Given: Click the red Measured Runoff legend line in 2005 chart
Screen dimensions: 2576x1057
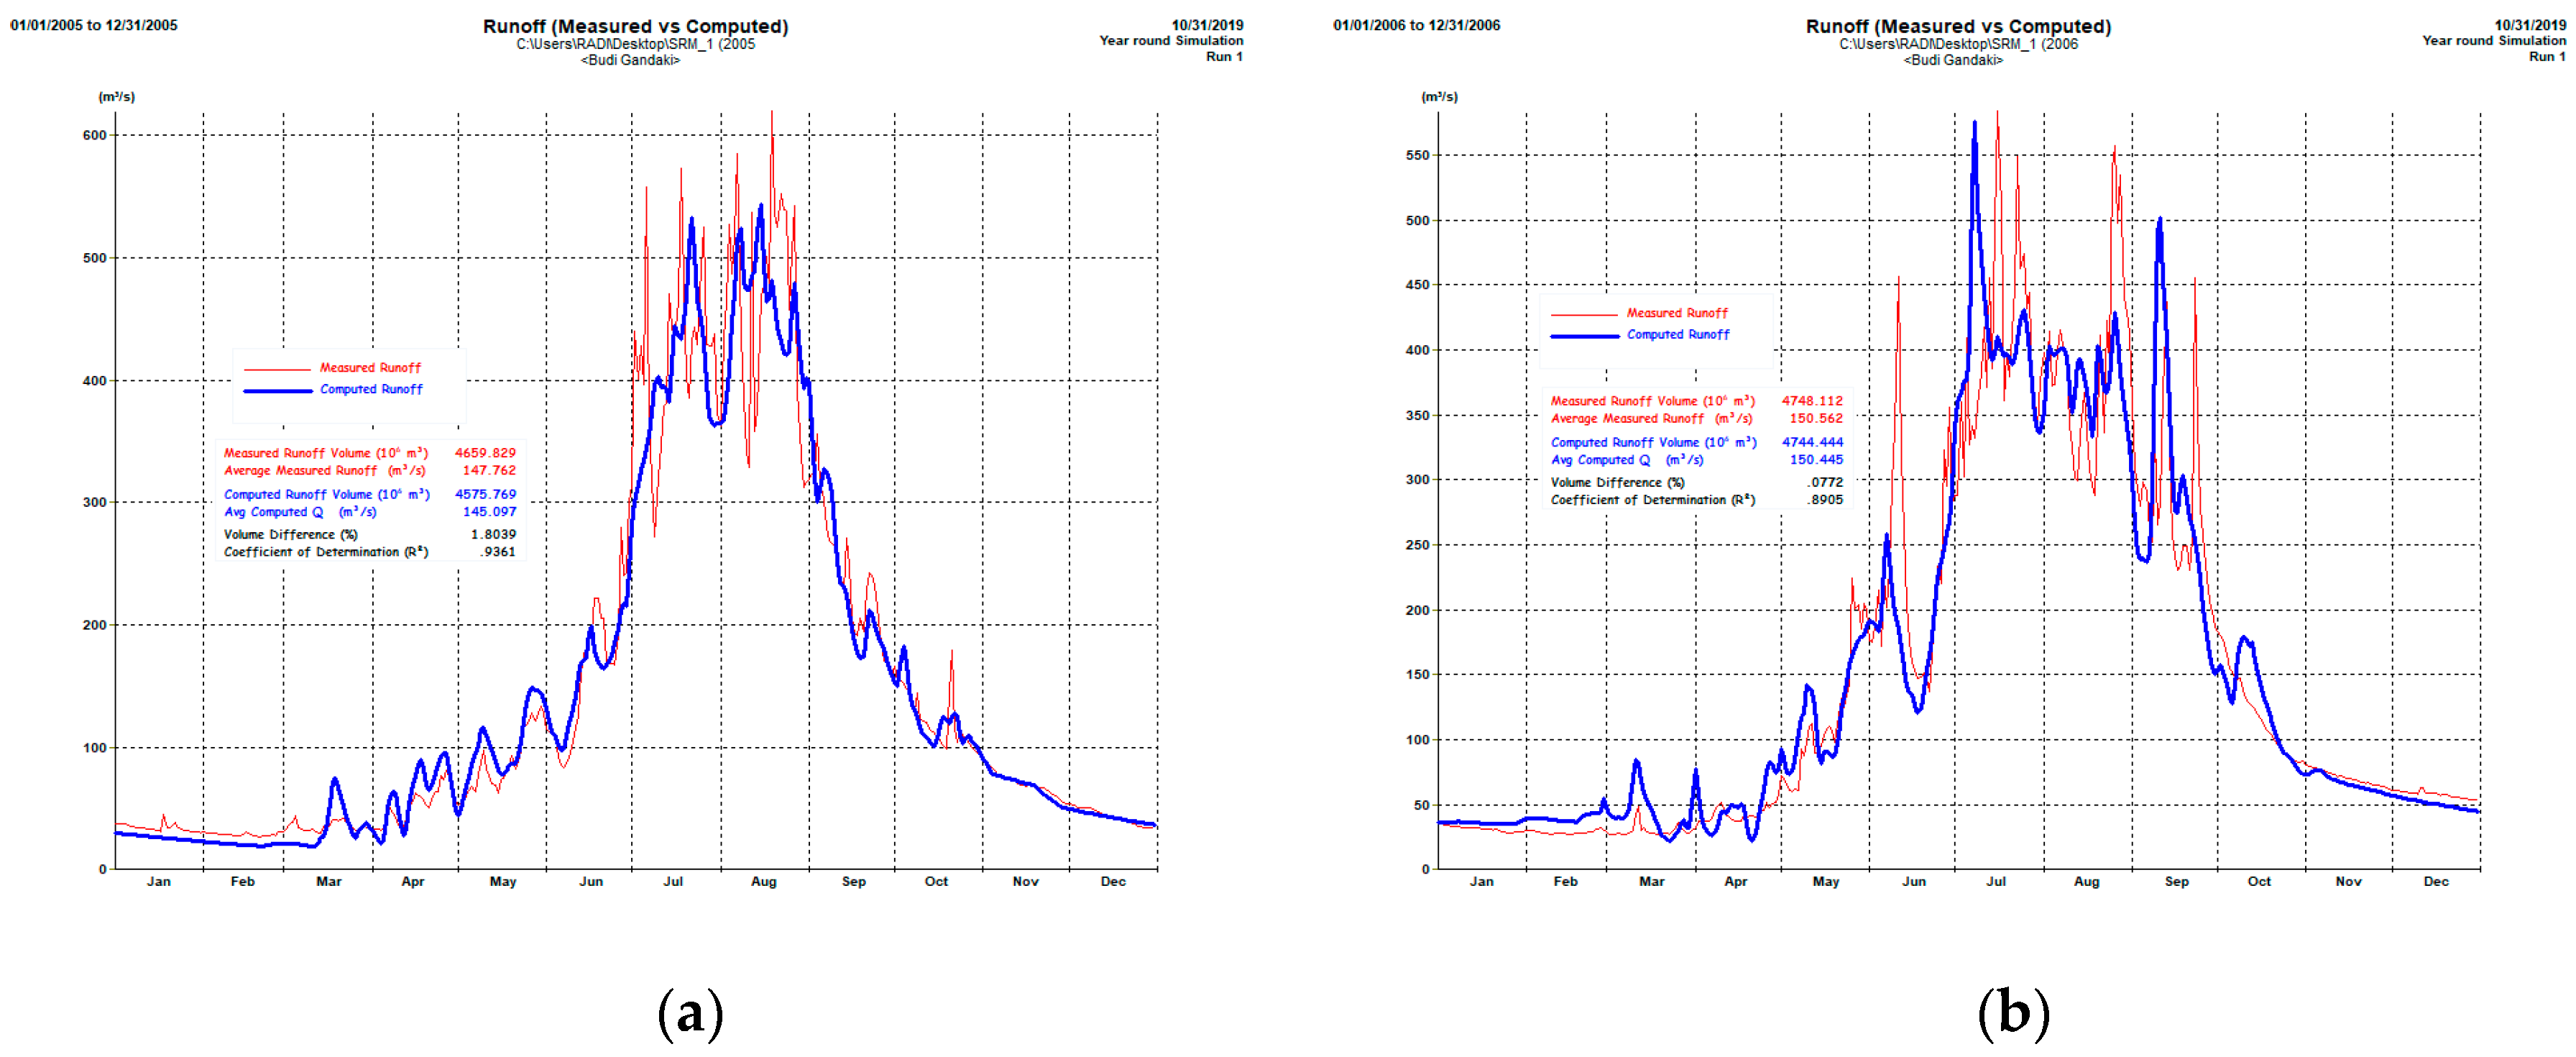Looking at the screenshot, I should point(277,369).
